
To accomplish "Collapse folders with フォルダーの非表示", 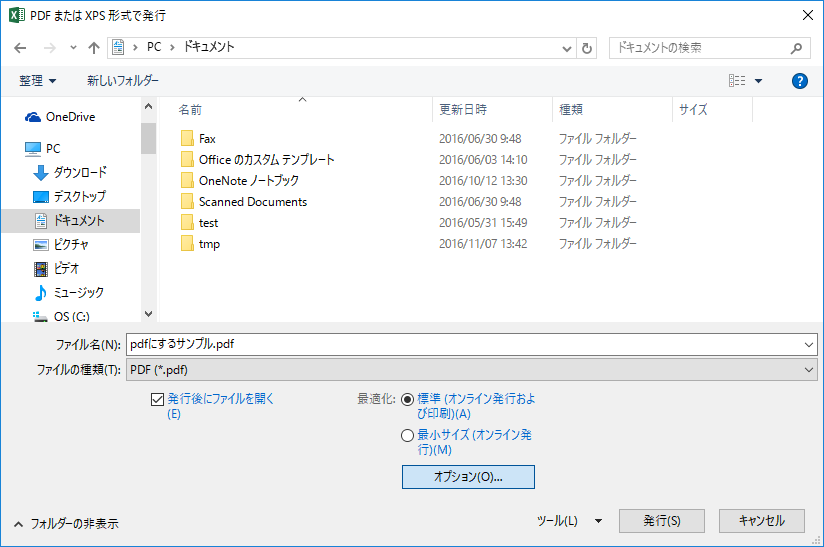I will coord(66,524).
